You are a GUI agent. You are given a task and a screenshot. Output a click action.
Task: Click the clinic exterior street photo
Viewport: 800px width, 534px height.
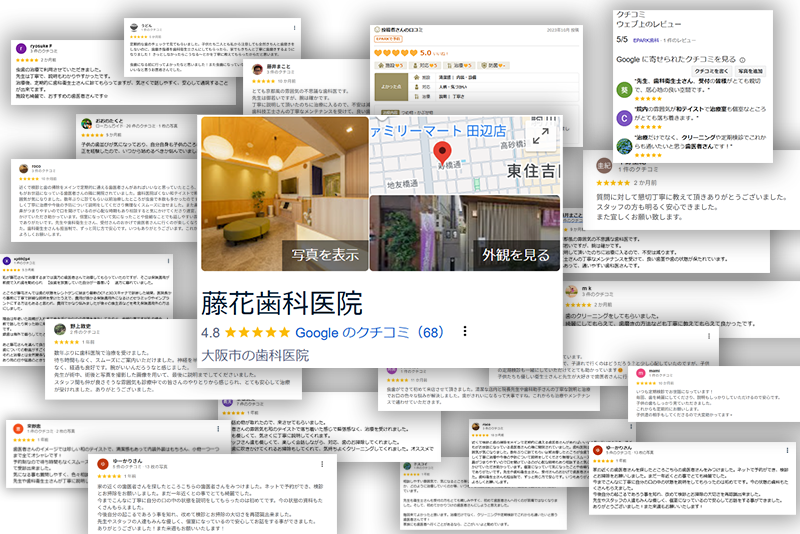pyautogui.click(x=464, y=233)
